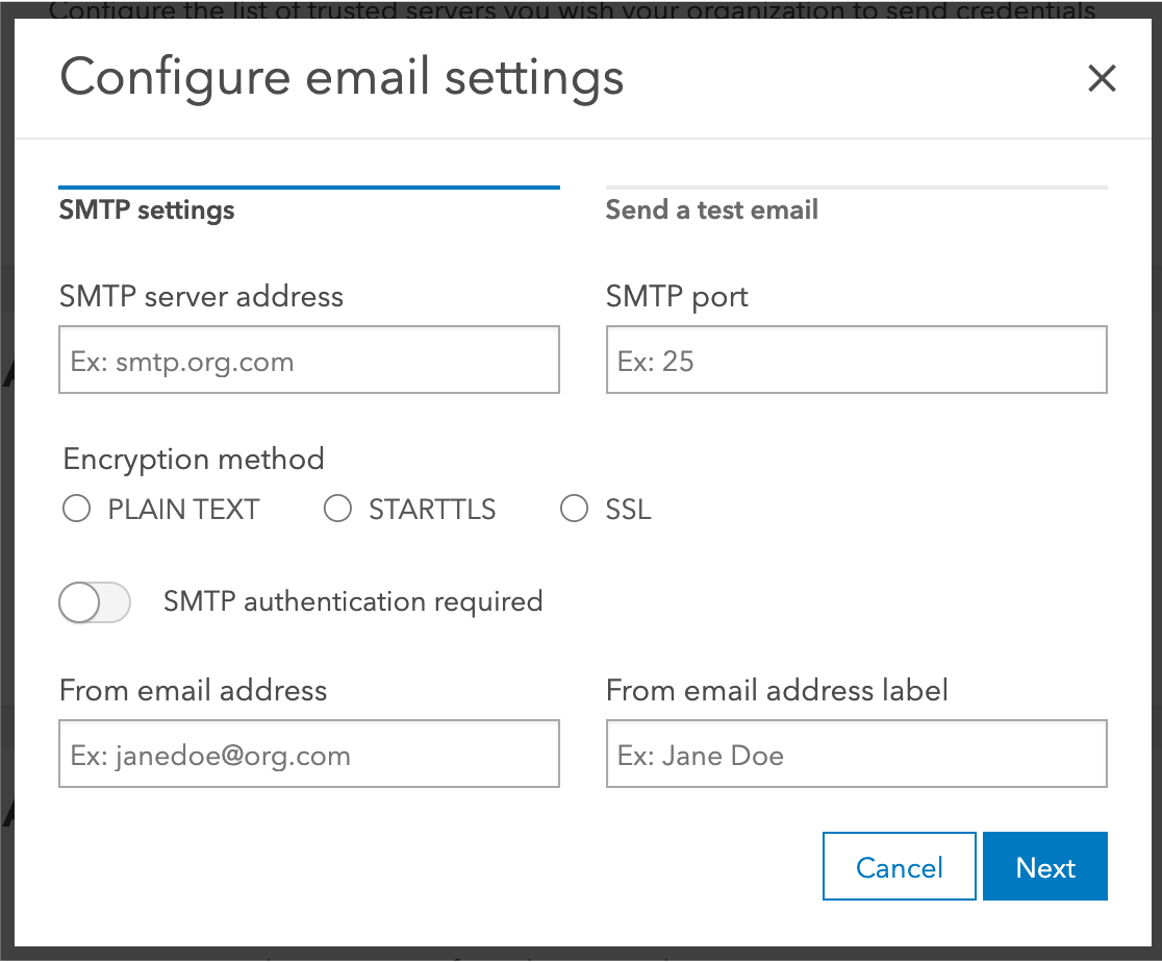Cancel the email settings configuration

pos(898,866)
